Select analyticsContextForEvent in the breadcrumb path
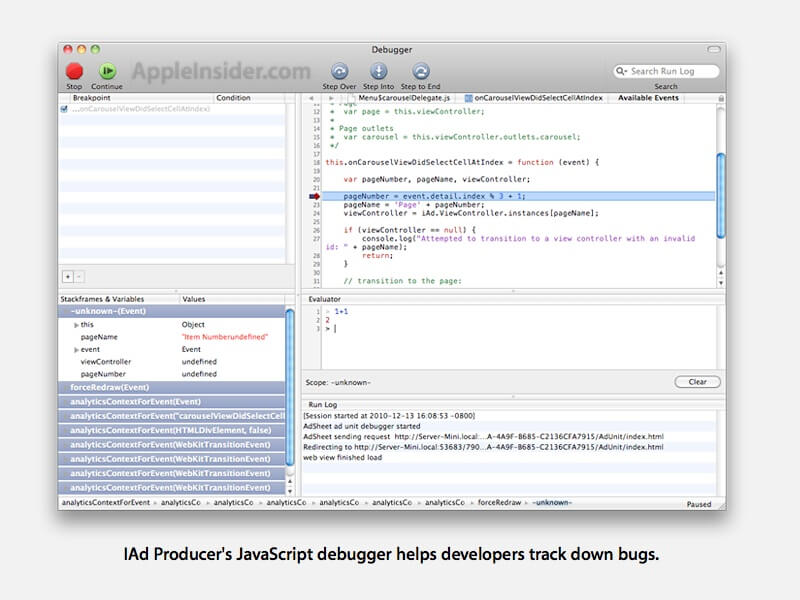Screen dimensions: 800x600 (106, 503)
